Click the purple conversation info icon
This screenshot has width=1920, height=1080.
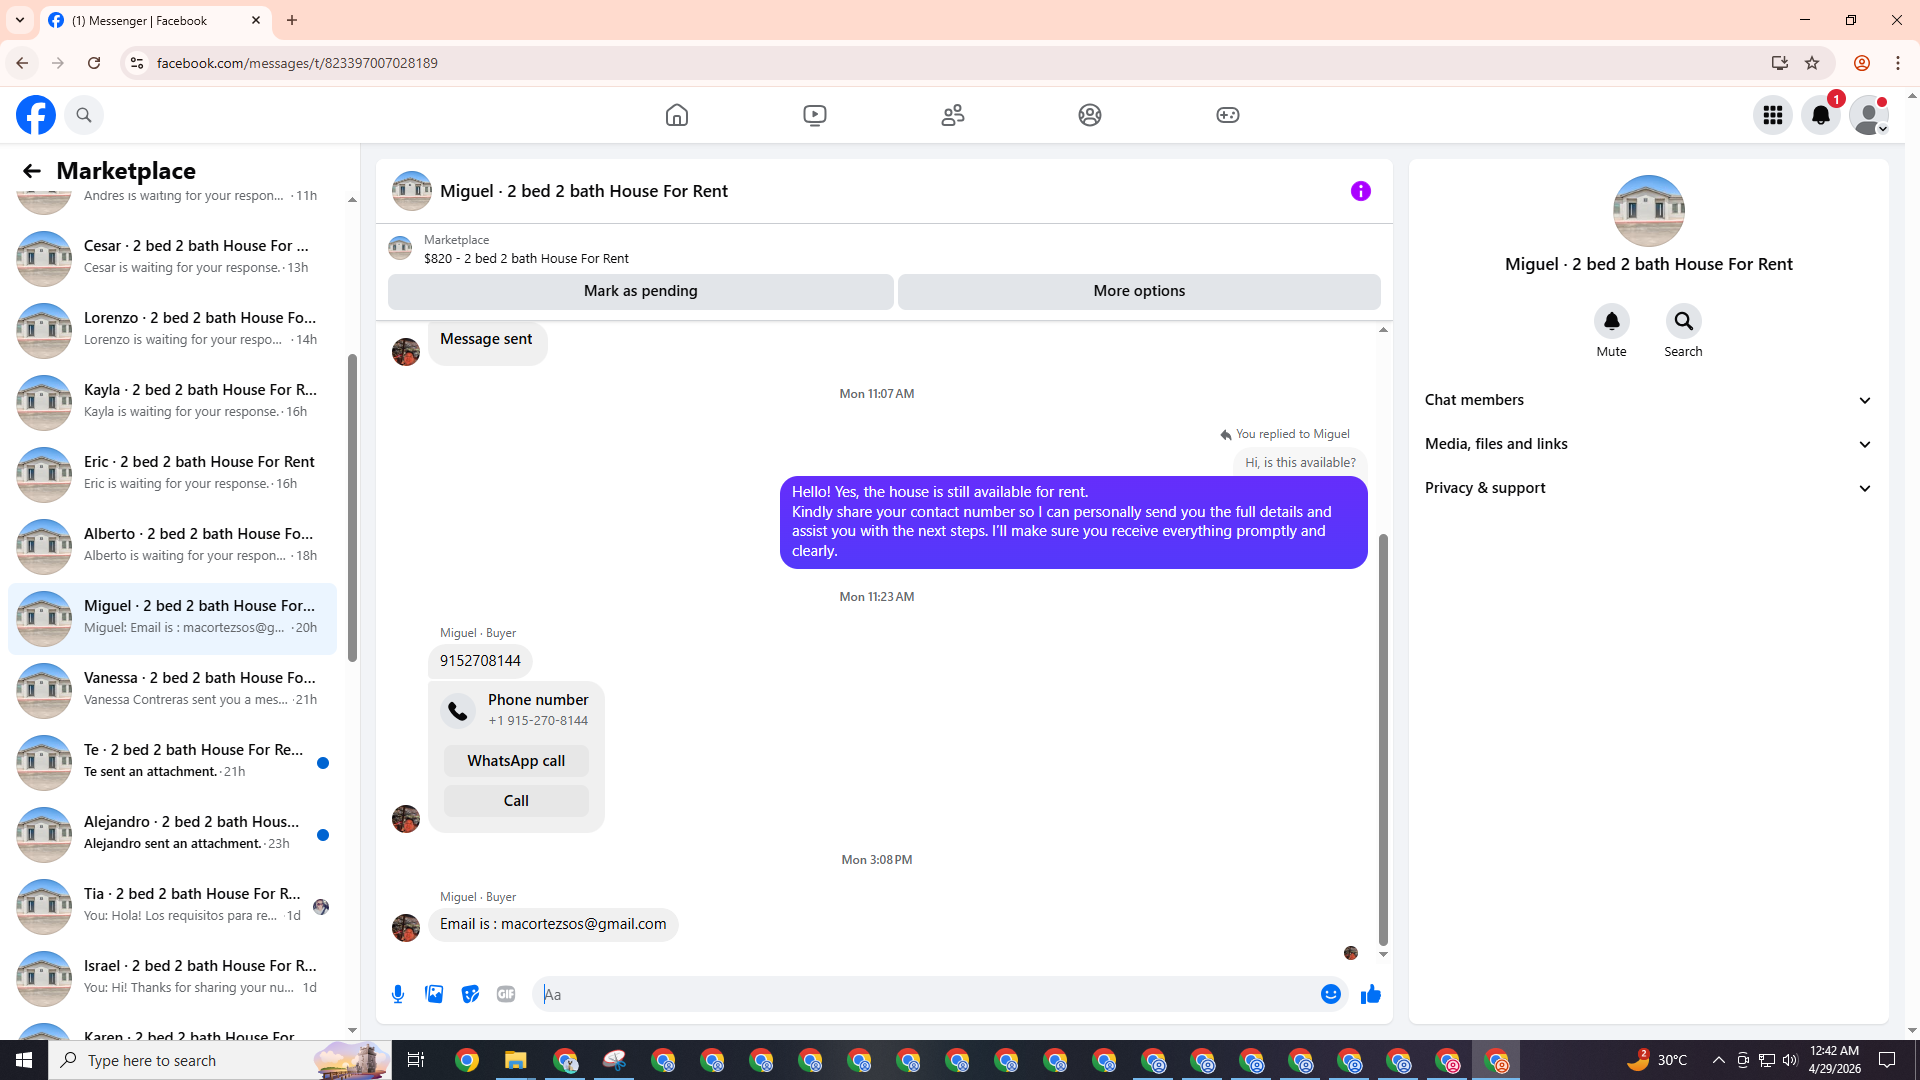coord(1360,191)
